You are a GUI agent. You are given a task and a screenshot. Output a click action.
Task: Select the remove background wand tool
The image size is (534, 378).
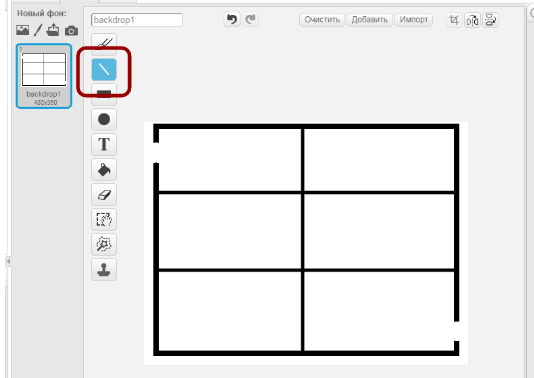[x=104, y=245]
